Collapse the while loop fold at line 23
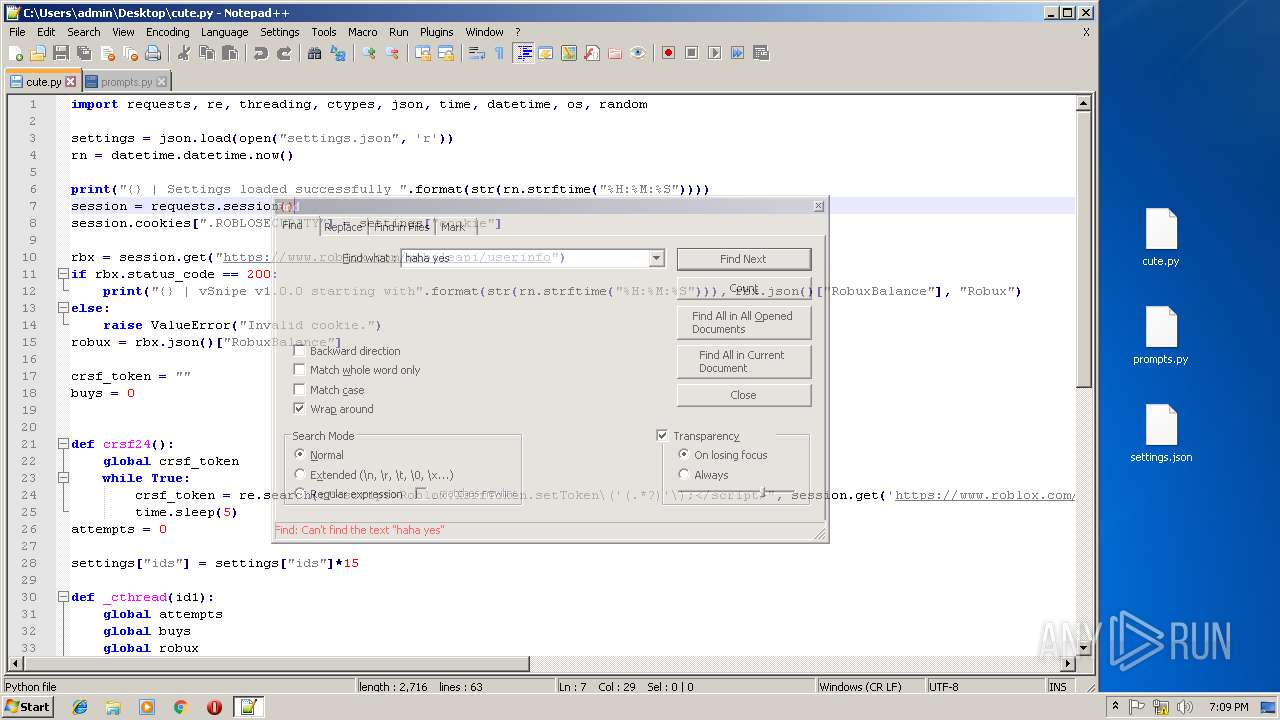The width and height of the screenshot is (1280, 720). [63, 478]
